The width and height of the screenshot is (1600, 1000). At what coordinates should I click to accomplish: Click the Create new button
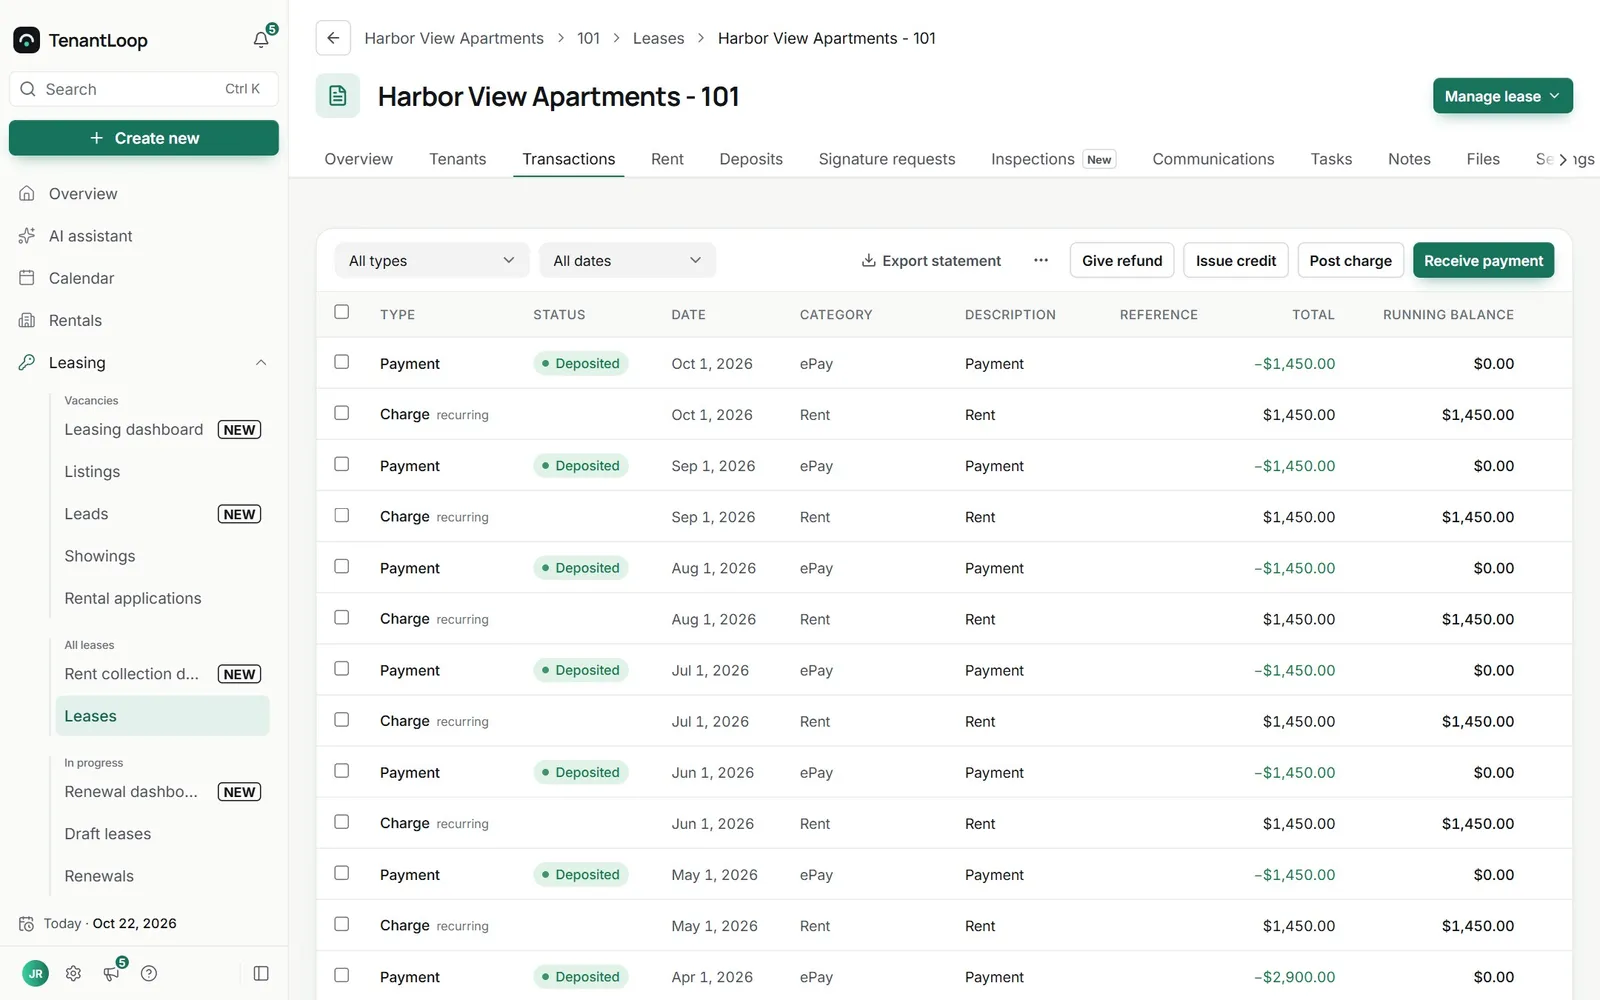tap(144, 138)
